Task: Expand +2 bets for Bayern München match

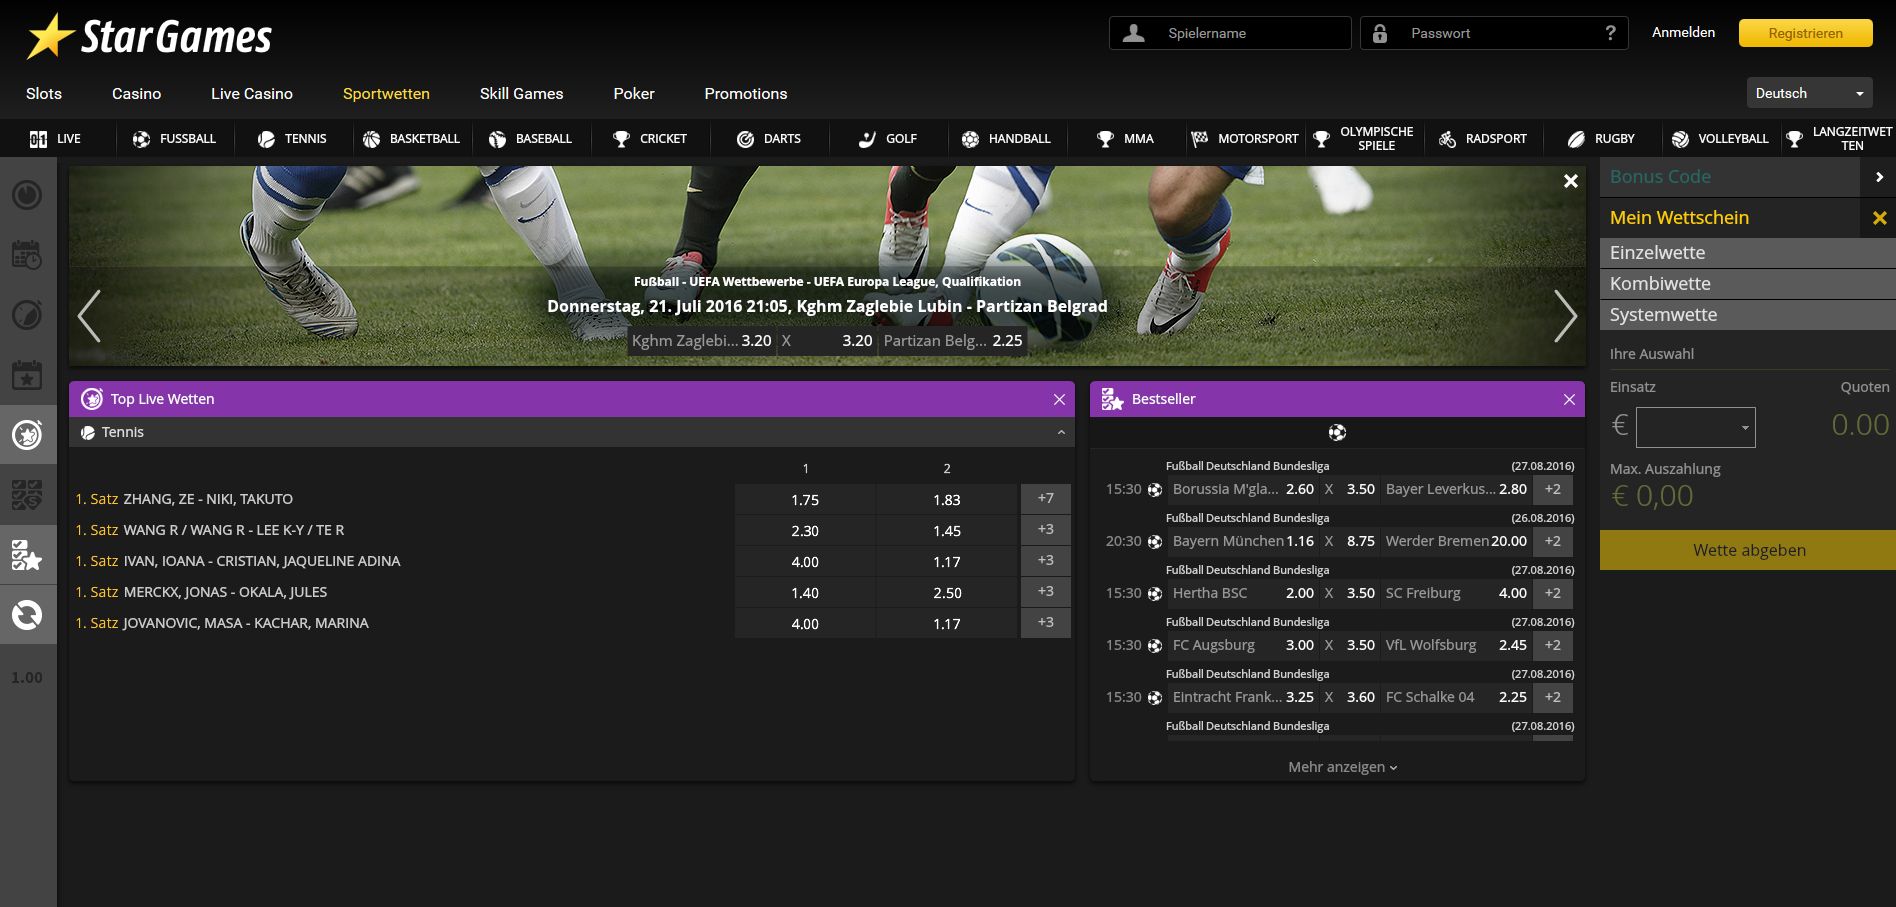Action: (1553, 541)
